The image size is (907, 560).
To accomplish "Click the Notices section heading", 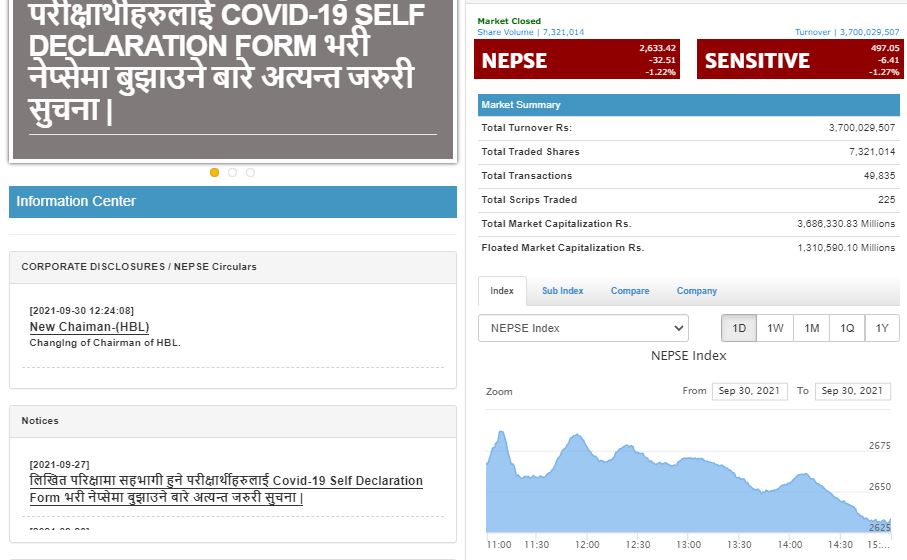I will click(40, 421).
